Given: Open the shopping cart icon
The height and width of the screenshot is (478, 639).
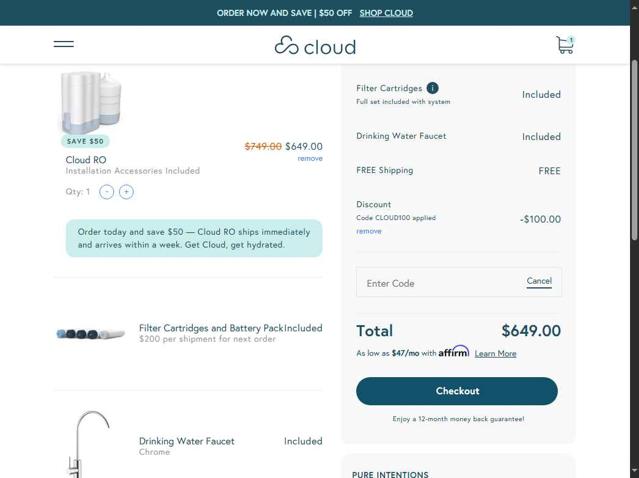Looking at the screenshot, I should tap(565, 45).
